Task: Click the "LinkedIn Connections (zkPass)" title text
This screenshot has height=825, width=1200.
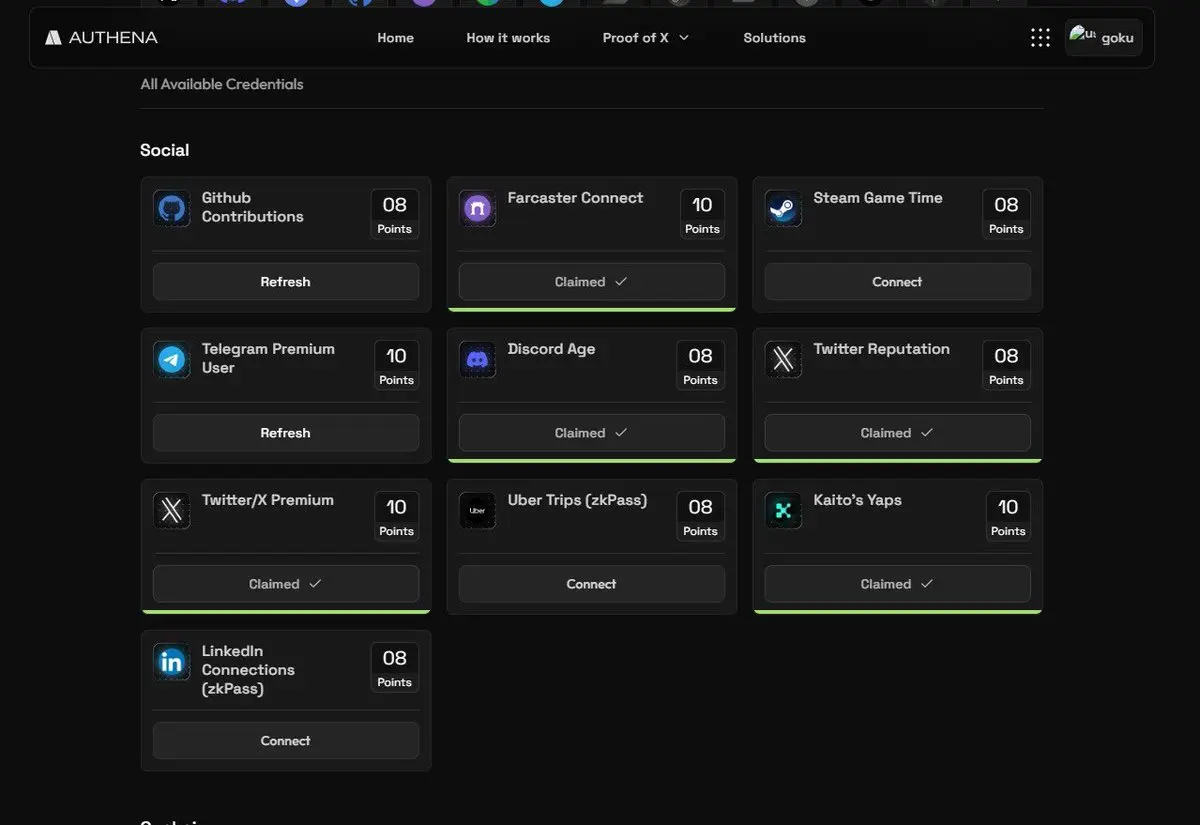Action: pos(248,669)
